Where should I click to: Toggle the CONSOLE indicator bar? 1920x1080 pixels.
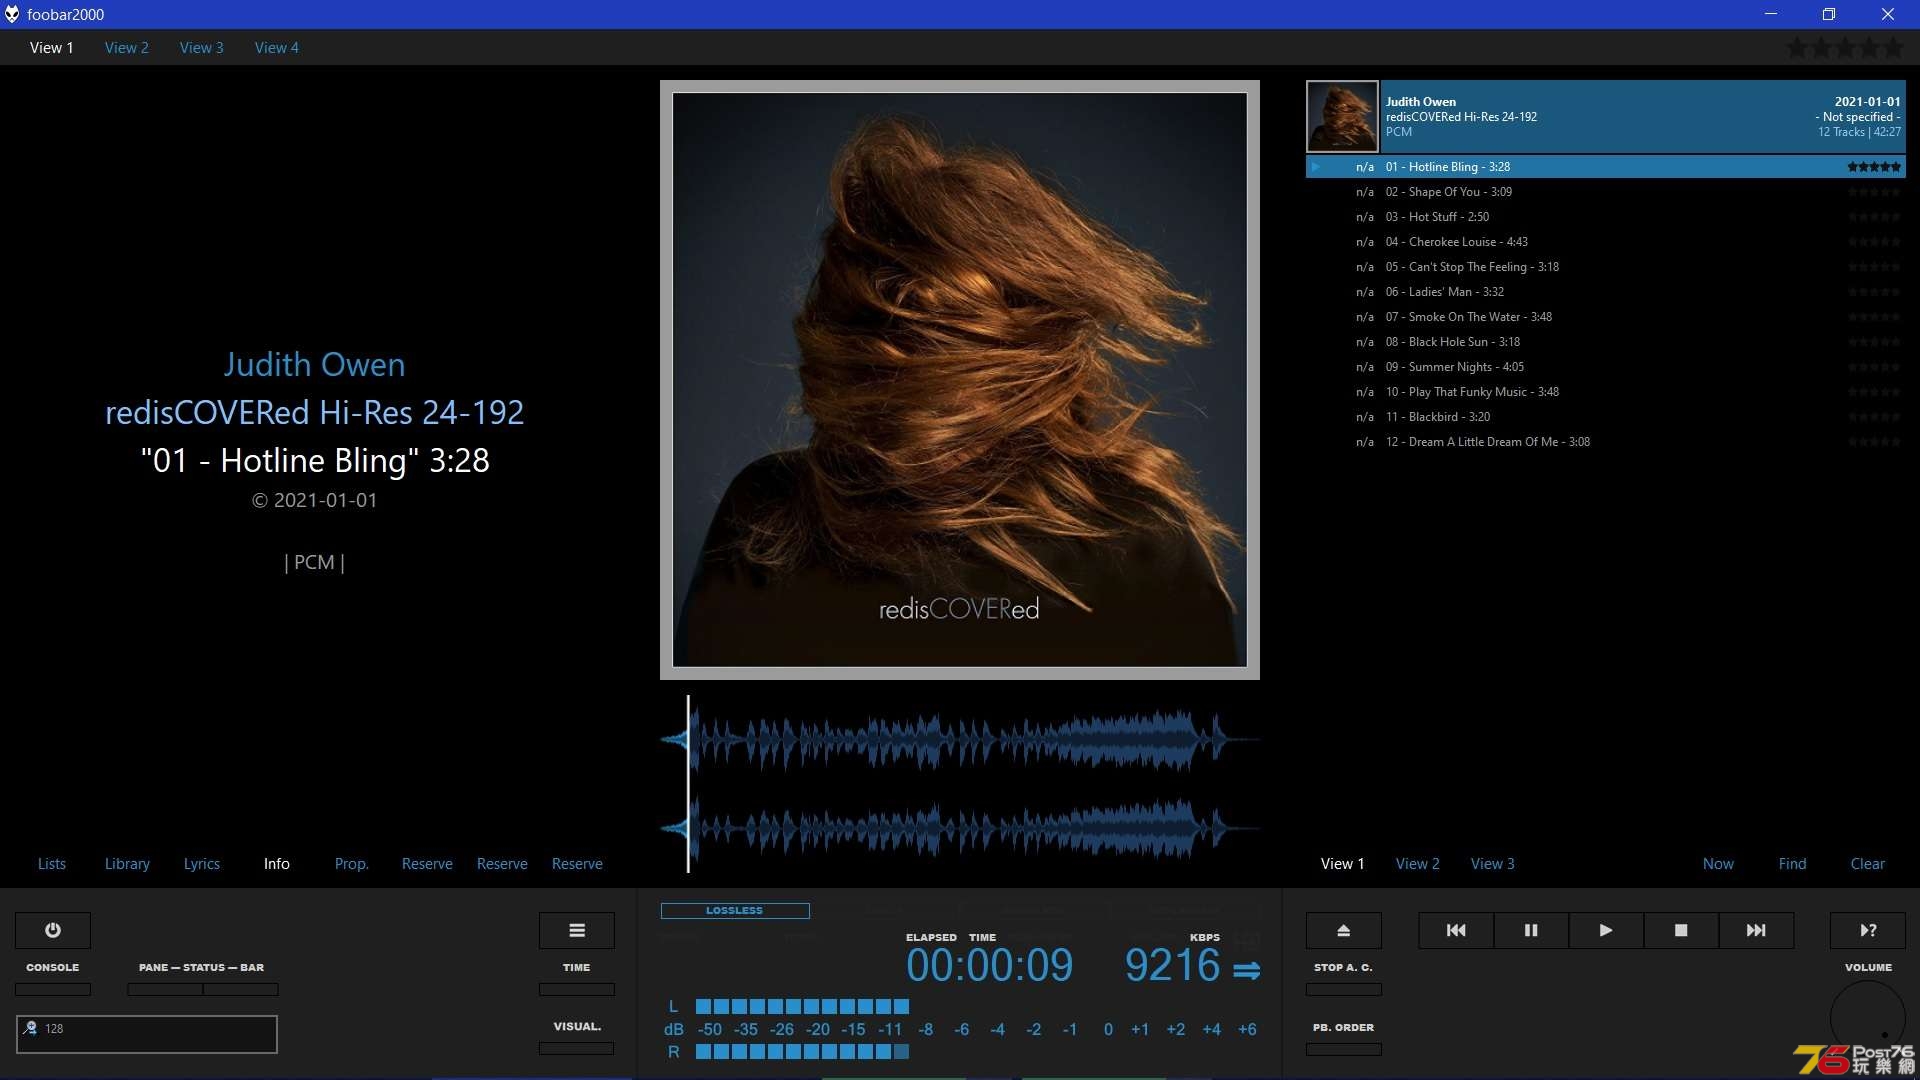coord(53,989)
